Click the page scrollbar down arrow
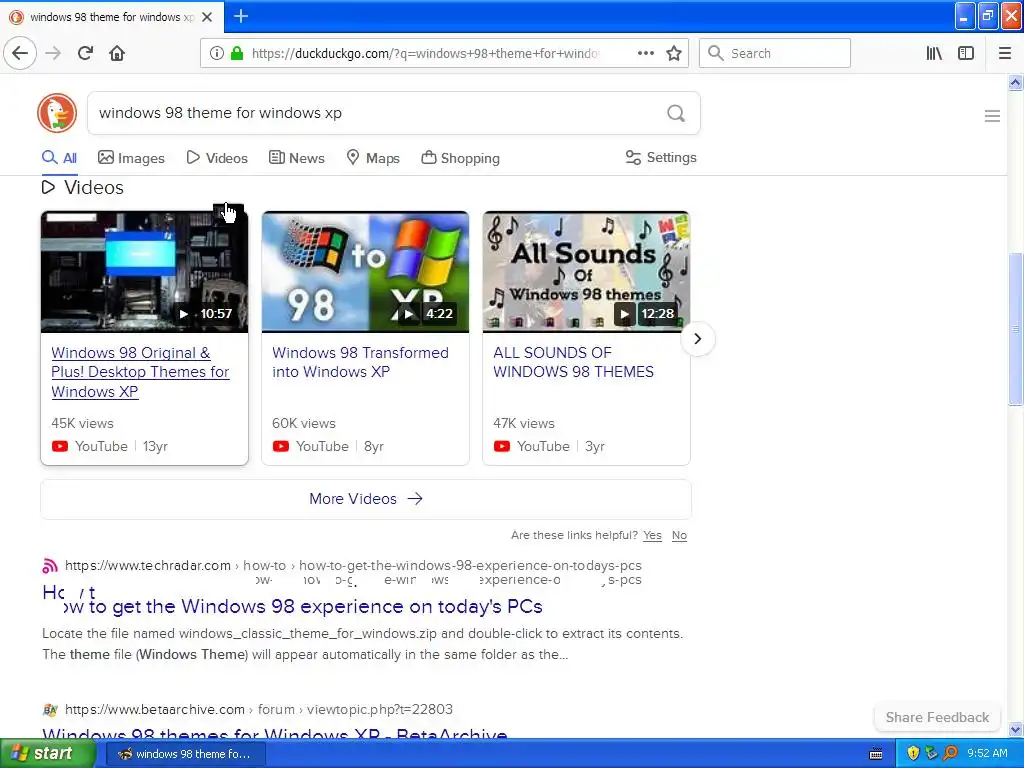Screen dimensions: 1024x768 [x=1015, y=729]
